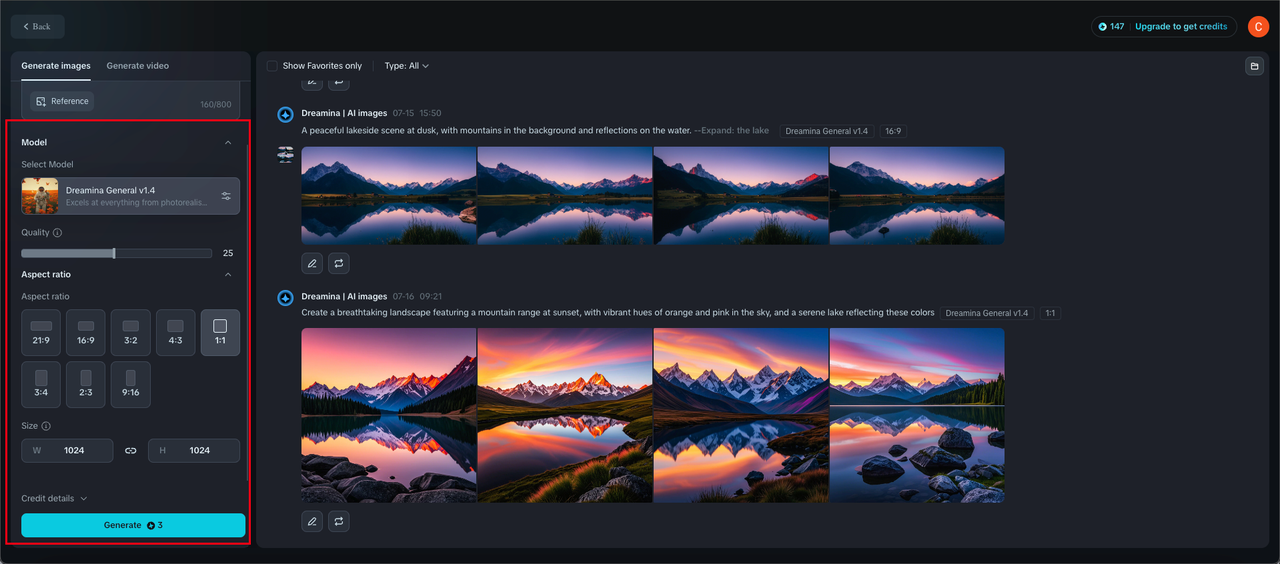
Task: Click regenerate icon under sunset images
Action: point(339,521)
